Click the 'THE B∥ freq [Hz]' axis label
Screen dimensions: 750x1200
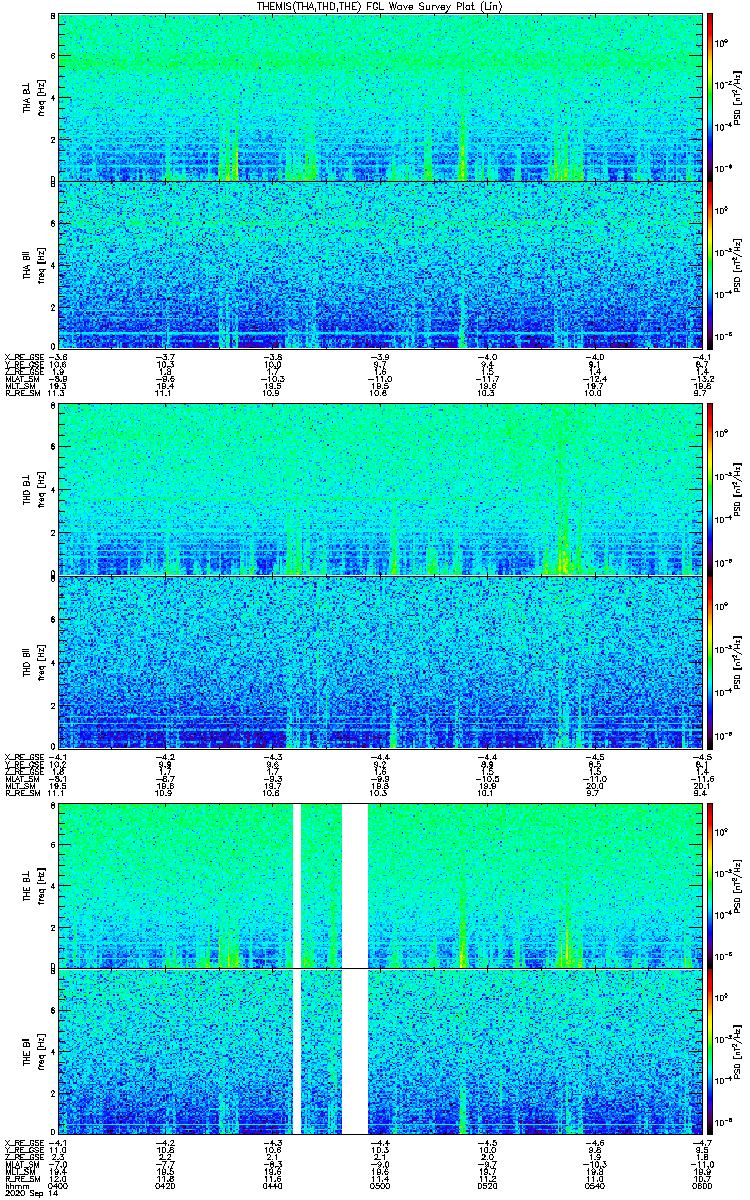click(33, 1053)
